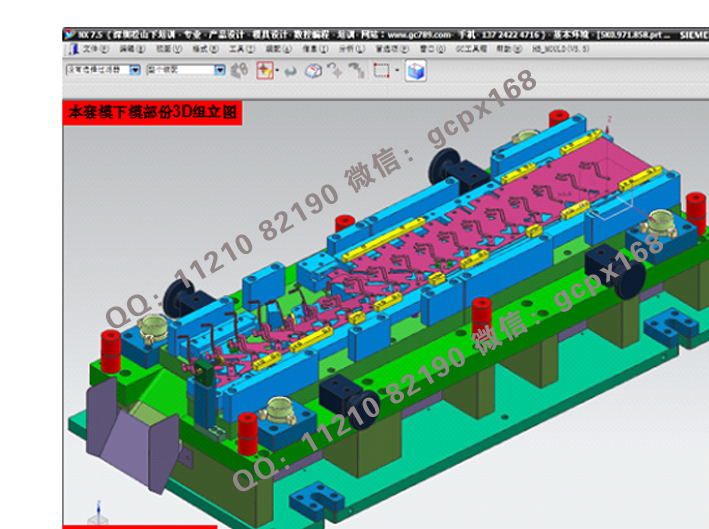Click the red title label above the model
709x529 pixels.
152,113
